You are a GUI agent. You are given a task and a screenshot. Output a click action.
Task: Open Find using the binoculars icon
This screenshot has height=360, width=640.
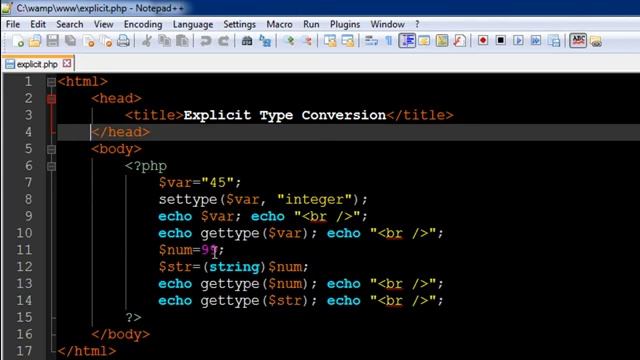247,41
